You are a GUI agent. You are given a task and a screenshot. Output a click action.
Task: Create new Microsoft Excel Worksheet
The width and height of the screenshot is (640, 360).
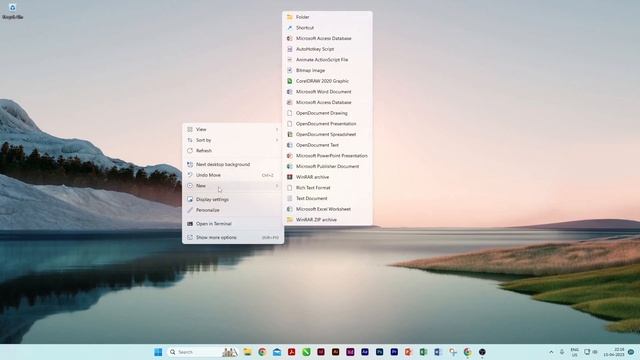[x=327, y=209]
